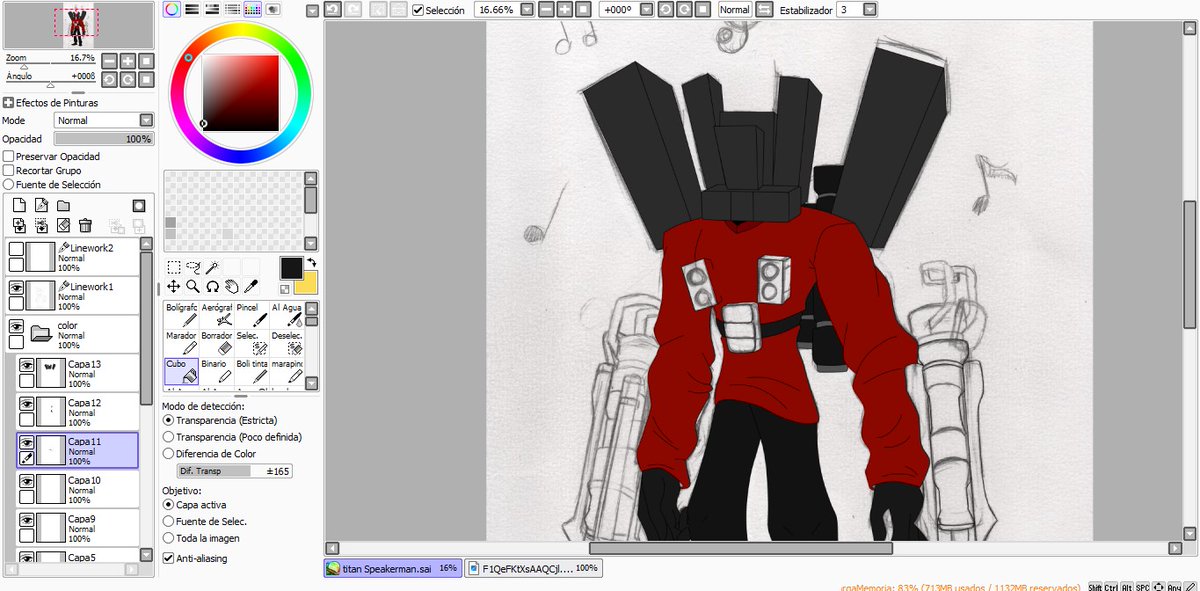The image size is (1200, 591).
Task: Select layer Capa9
Action: pos(78,527)
